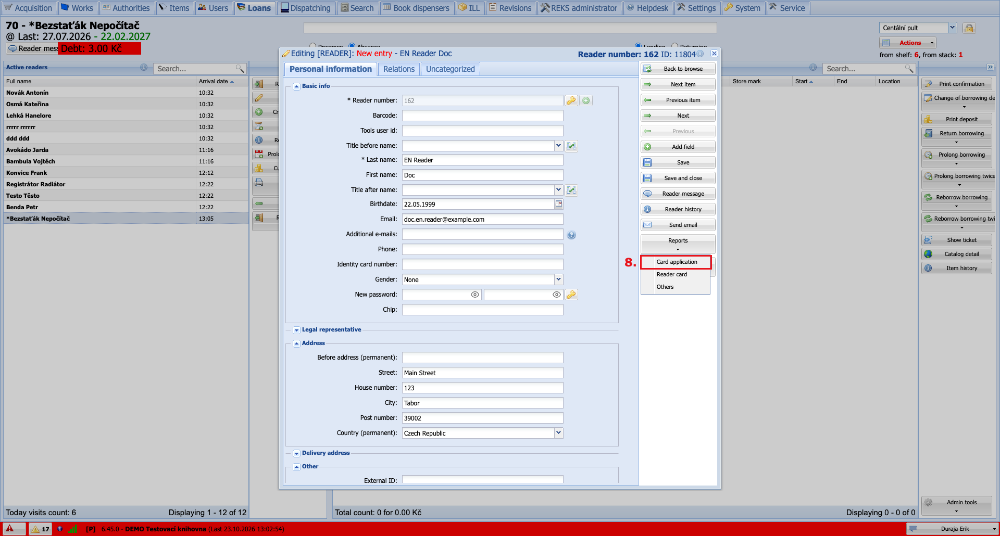The width and height of the screenshot is (1000, 536).
Task: Go to Next item in the dialog
Action: 678,84
